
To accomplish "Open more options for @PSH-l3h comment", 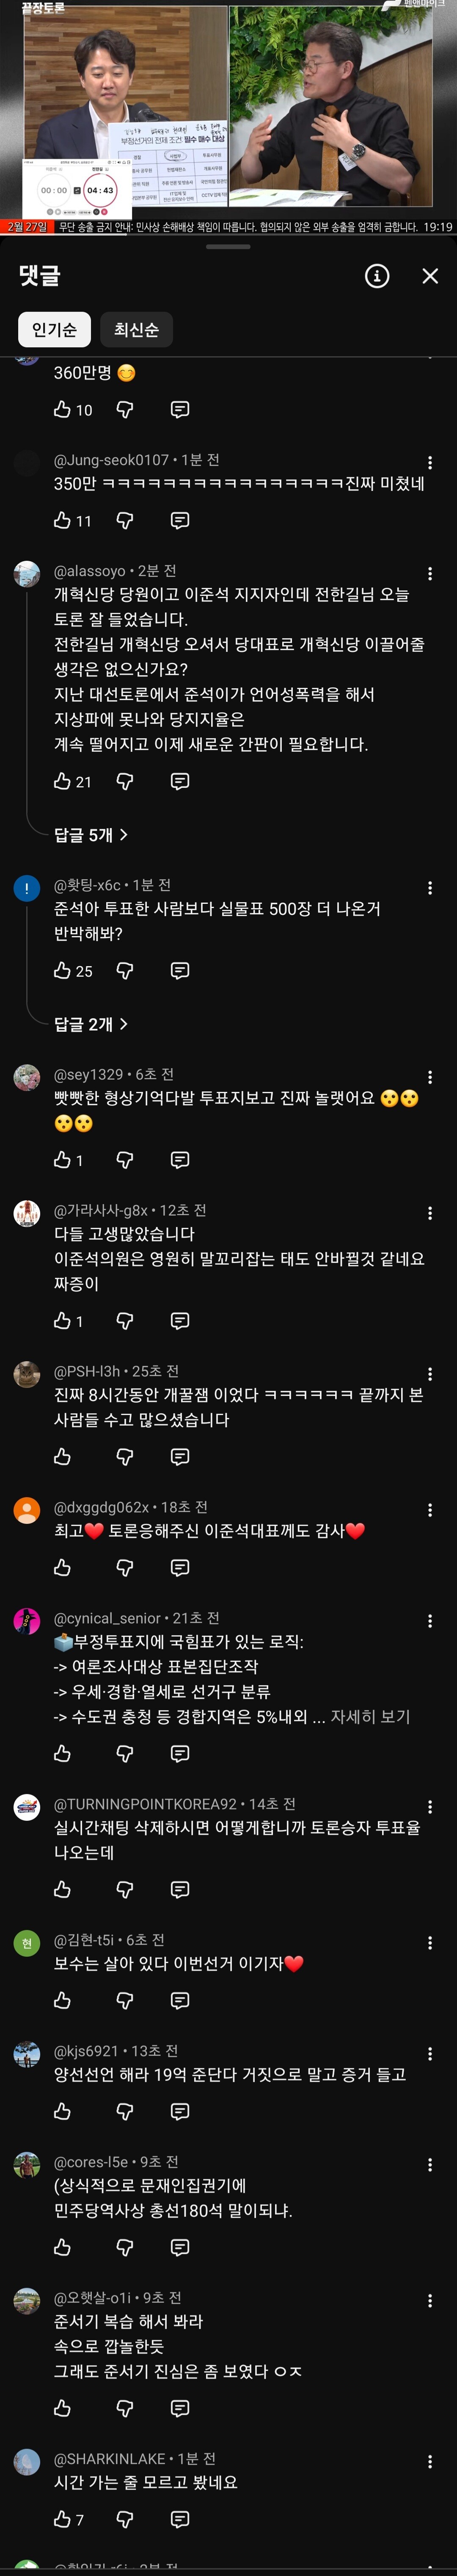I will (x=430, y=1374).
